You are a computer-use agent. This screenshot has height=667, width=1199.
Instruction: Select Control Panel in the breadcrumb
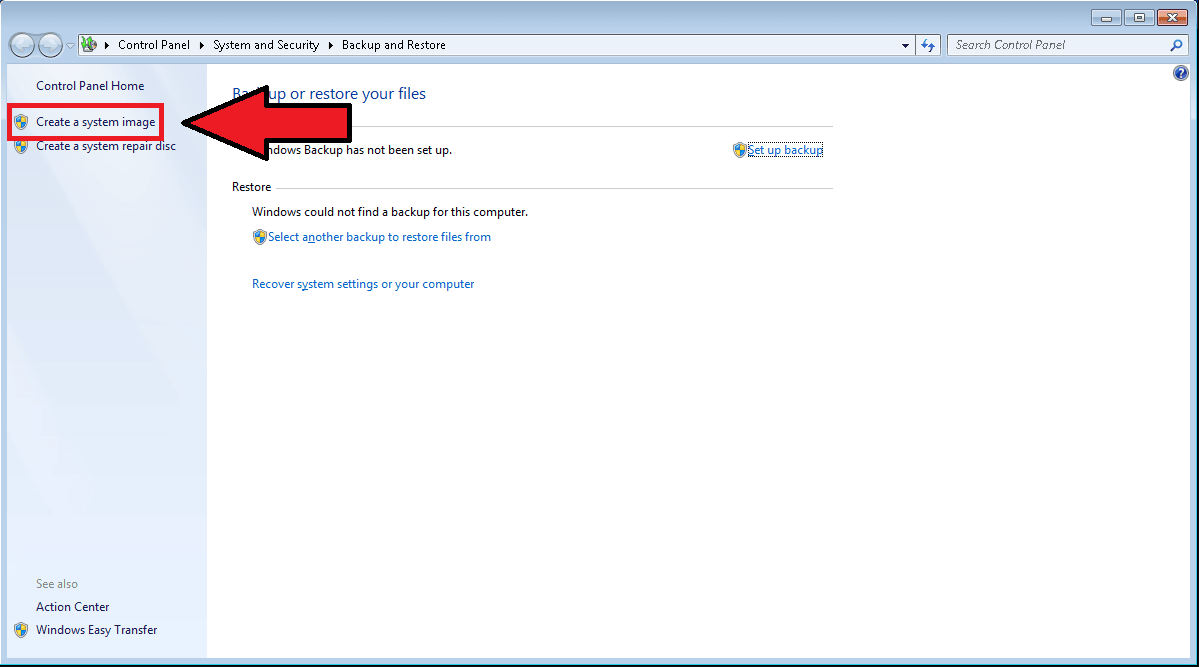[154, 45]
